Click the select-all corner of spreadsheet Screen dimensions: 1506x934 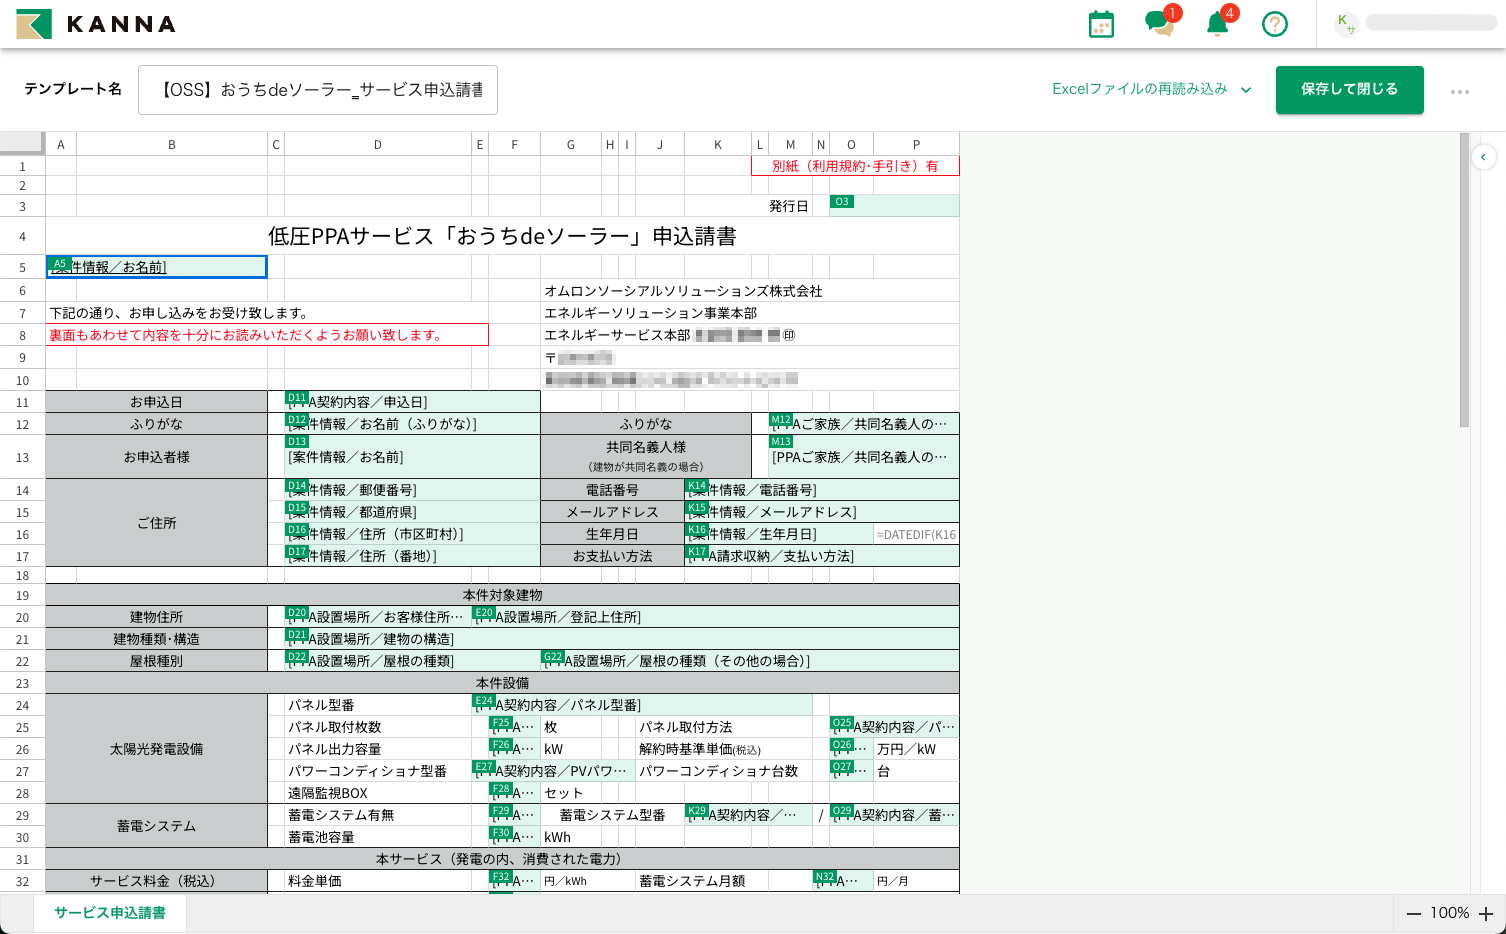(x=22, y=143)
